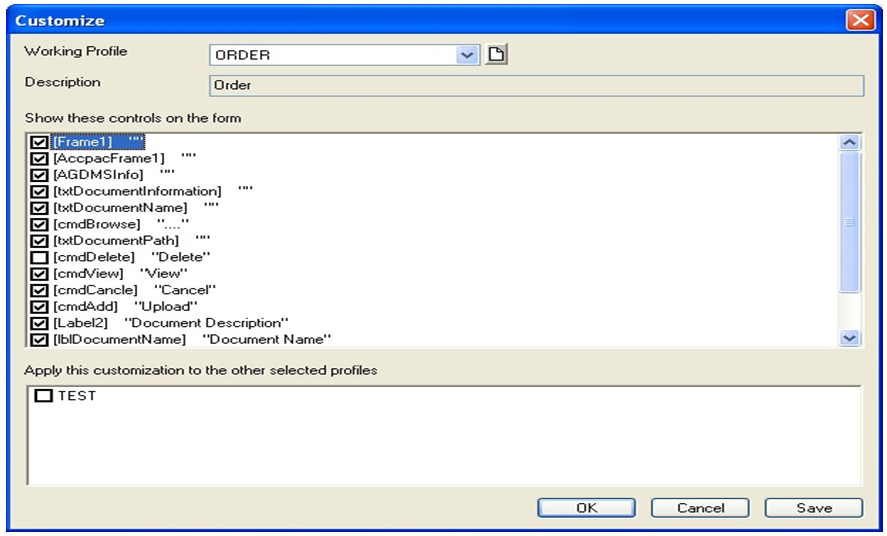Select the [Label2] "Document Description" row text
Screen dimensions: 887x536
(x=171, y=322)
